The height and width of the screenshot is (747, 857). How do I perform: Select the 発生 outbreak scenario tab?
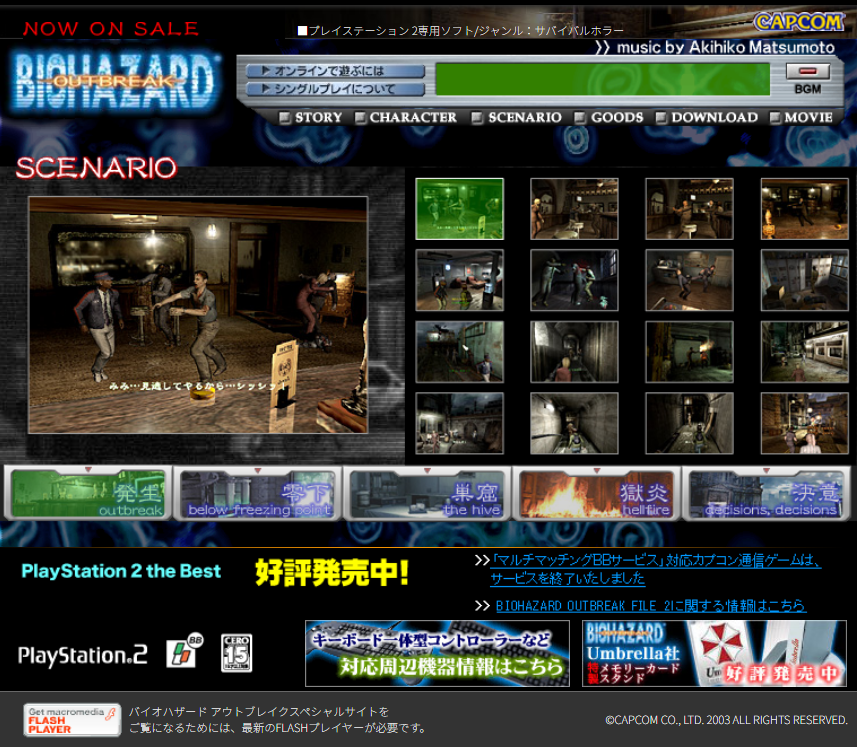[88, 493]
